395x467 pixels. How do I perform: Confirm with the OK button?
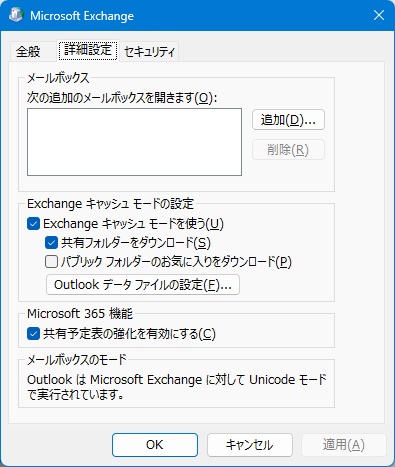pos(155,445)
